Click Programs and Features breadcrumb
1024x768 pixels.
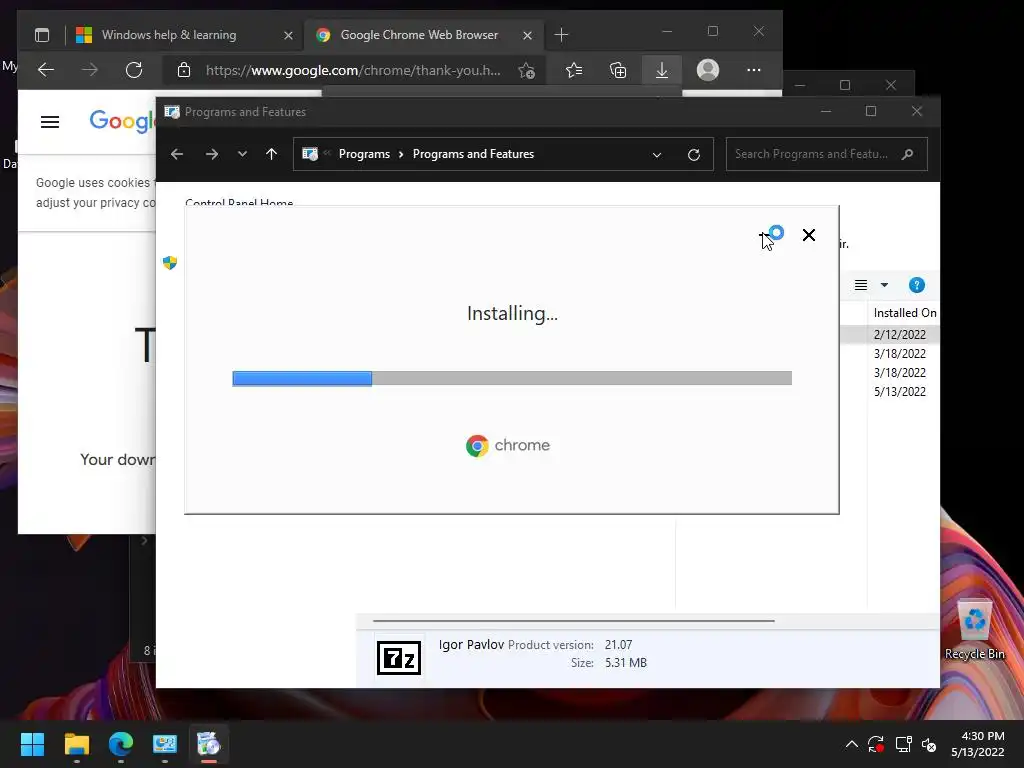pyautogui.click(x=473, y=154)
